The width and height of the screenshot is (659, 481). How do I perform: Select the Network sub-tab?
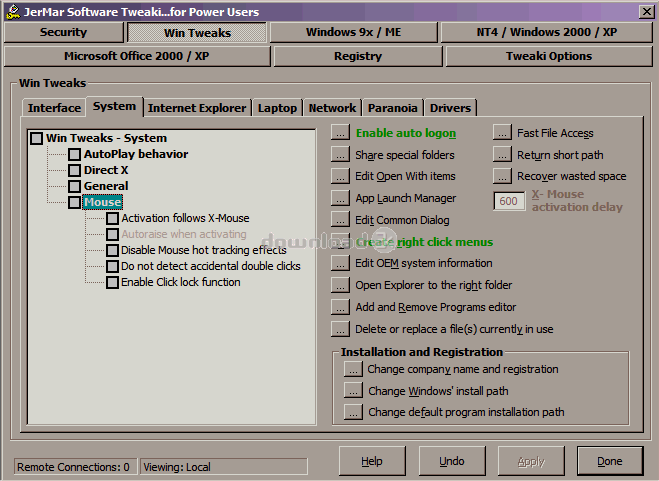click(332, 108)
